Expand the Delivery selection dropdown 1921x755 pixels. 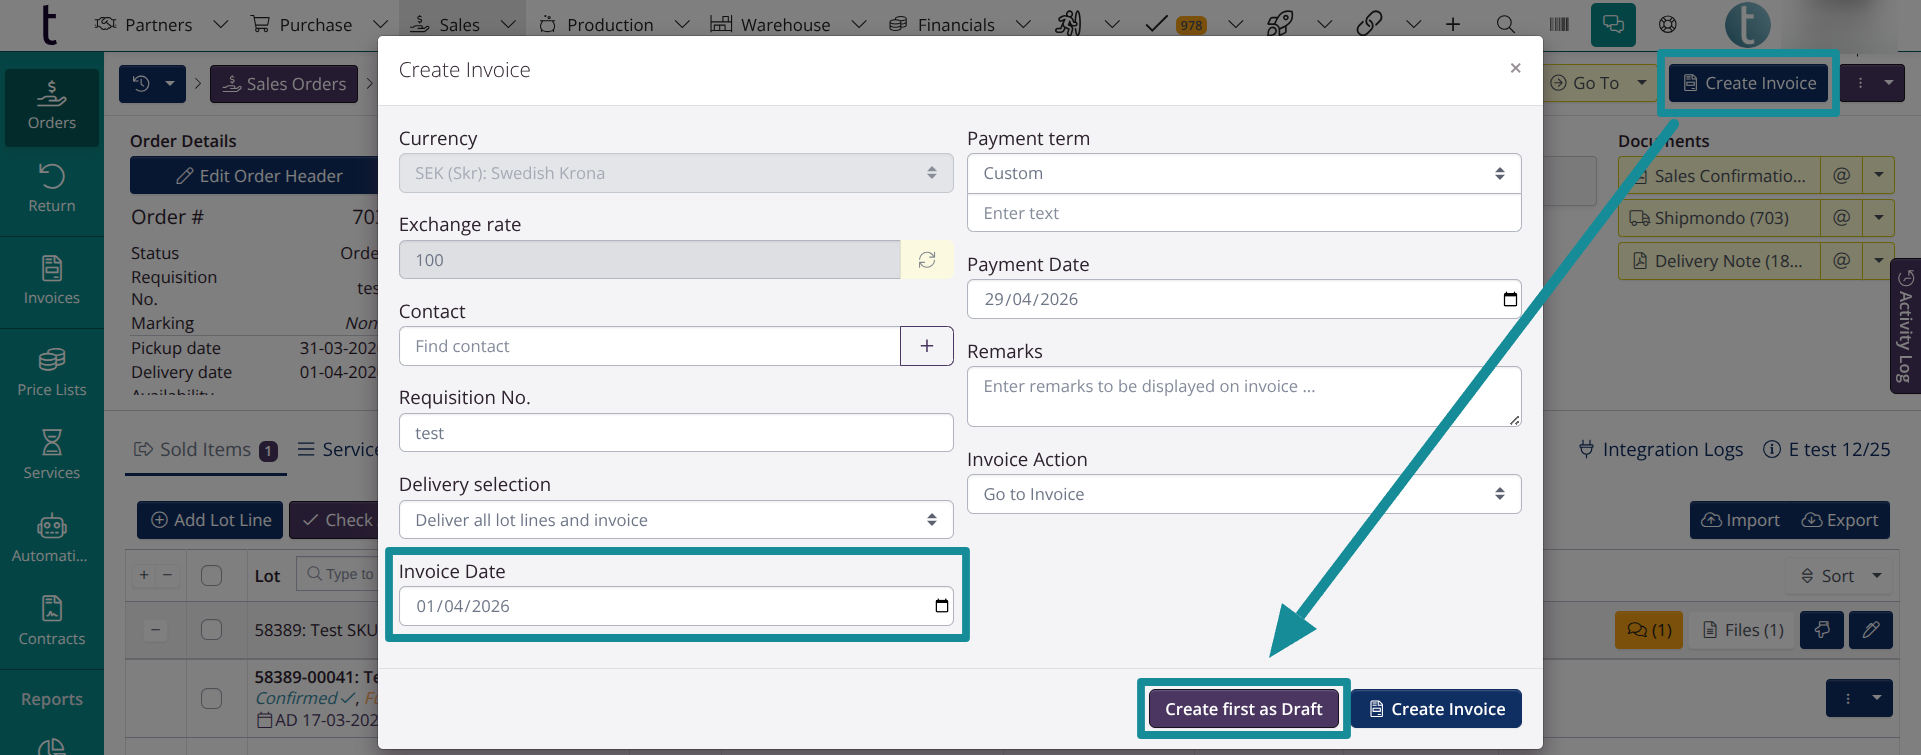(x=675, y=520)
